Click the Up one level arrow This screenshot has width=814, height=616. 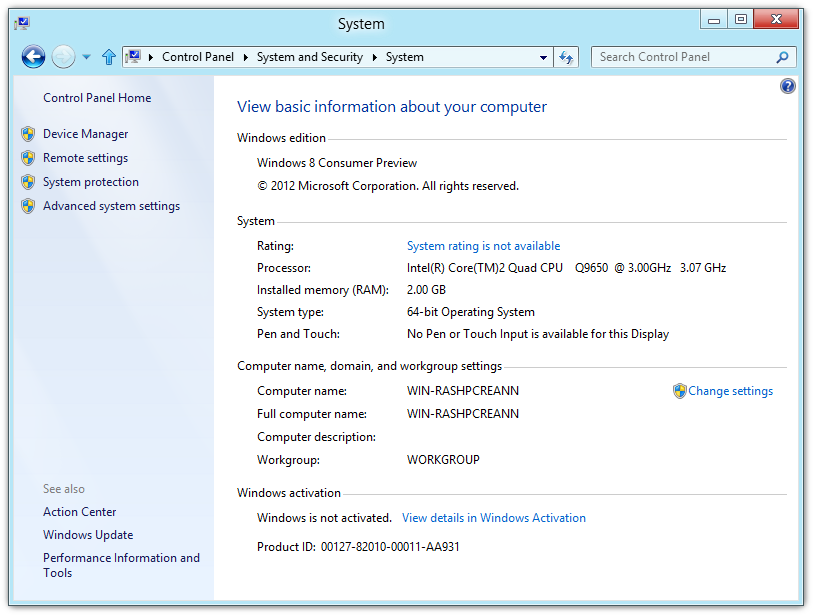(x=108, y=57)
